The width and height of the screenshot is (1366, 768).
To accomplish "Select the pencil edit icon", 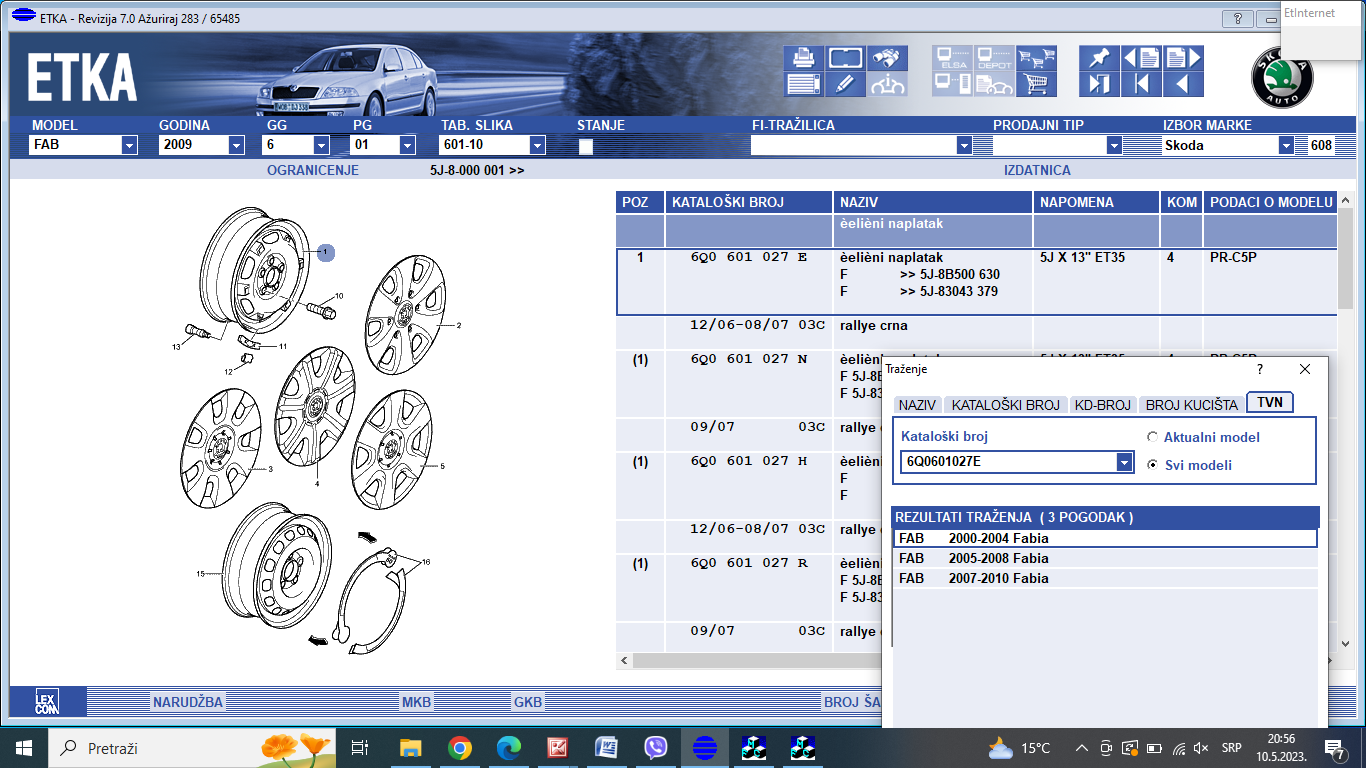I will (845, 84).
